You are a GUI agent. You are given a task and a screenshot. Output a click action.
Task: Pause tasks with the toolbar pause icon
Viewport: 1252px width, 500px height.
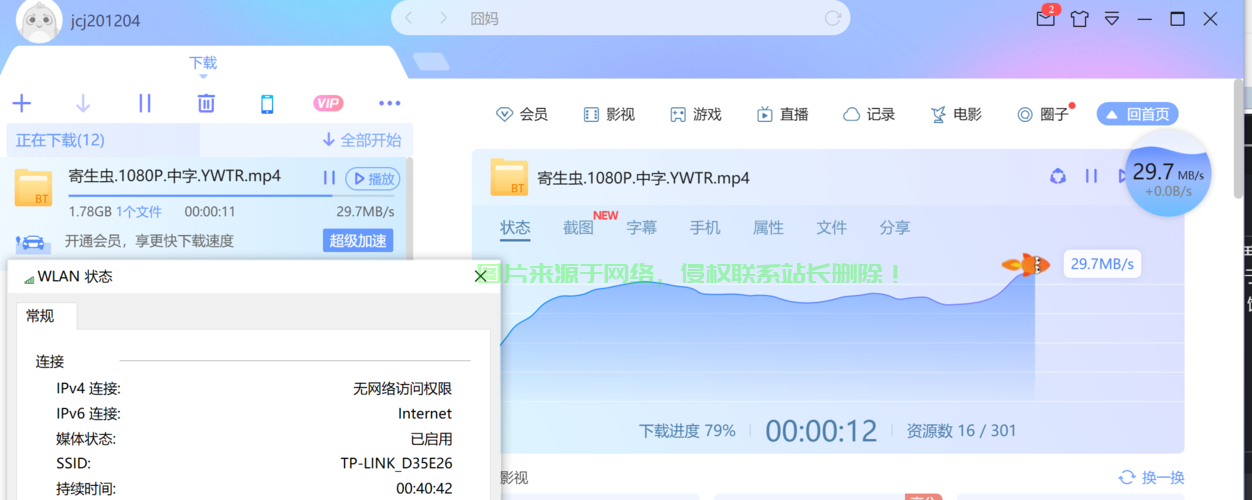coord(144,103)
